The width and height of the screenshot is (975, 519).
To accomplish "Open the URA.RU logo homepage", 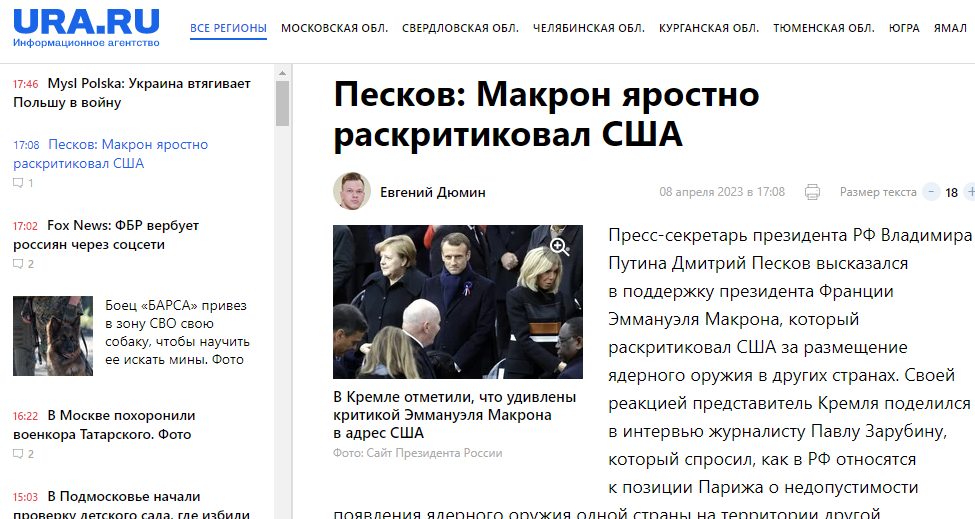I will click(x=86, y=28).
